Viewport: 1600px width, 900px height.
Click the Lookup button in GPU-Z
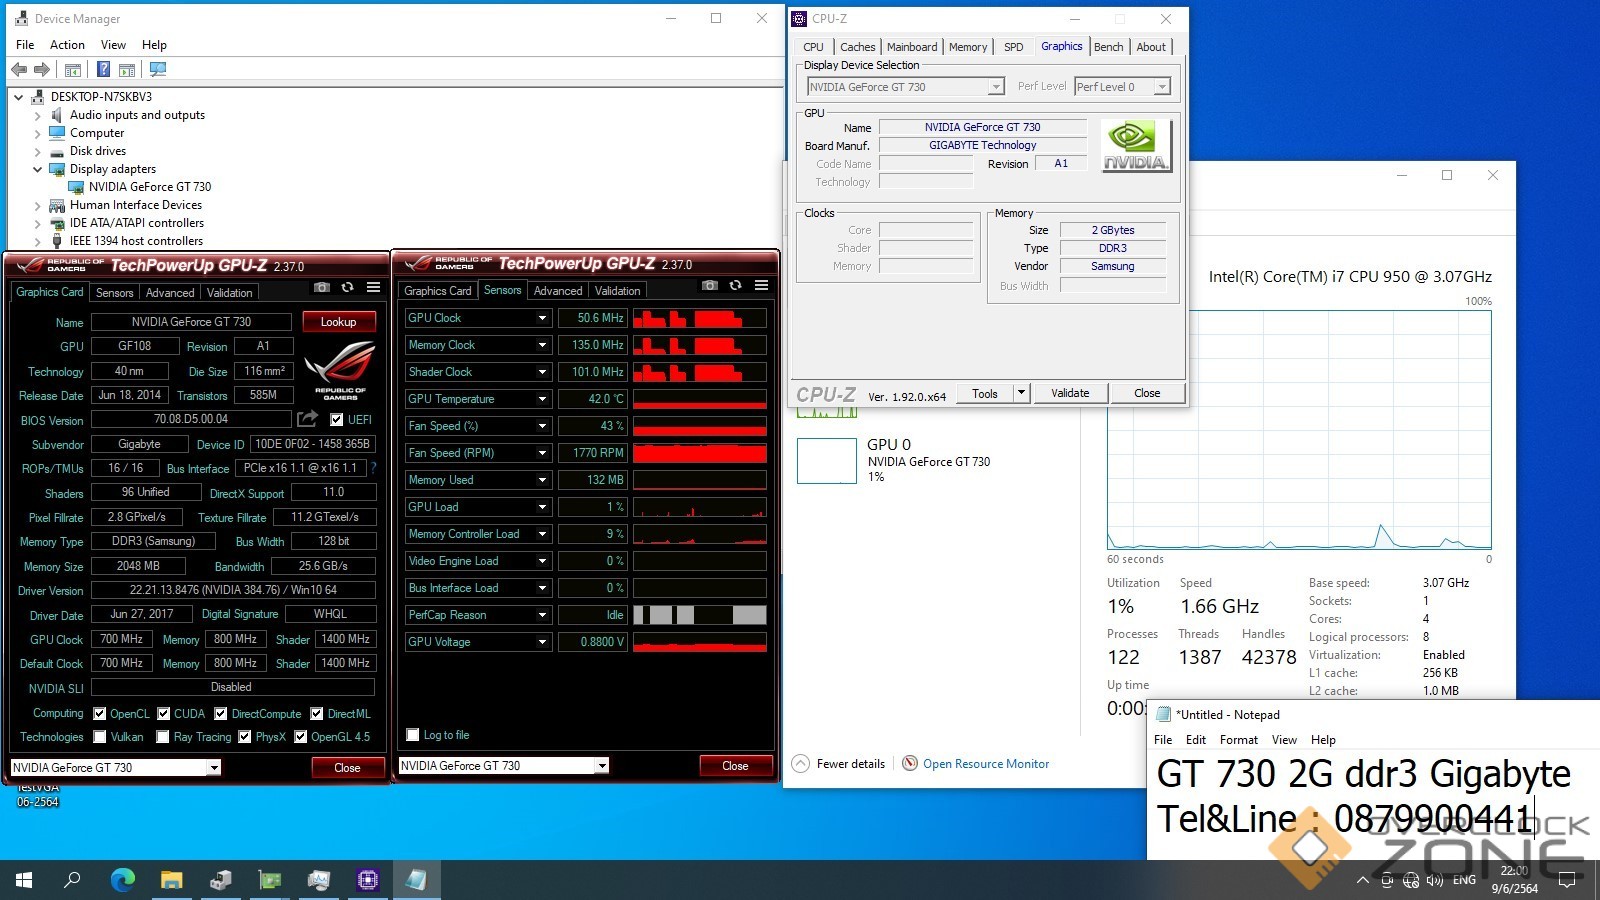[338, 322]
